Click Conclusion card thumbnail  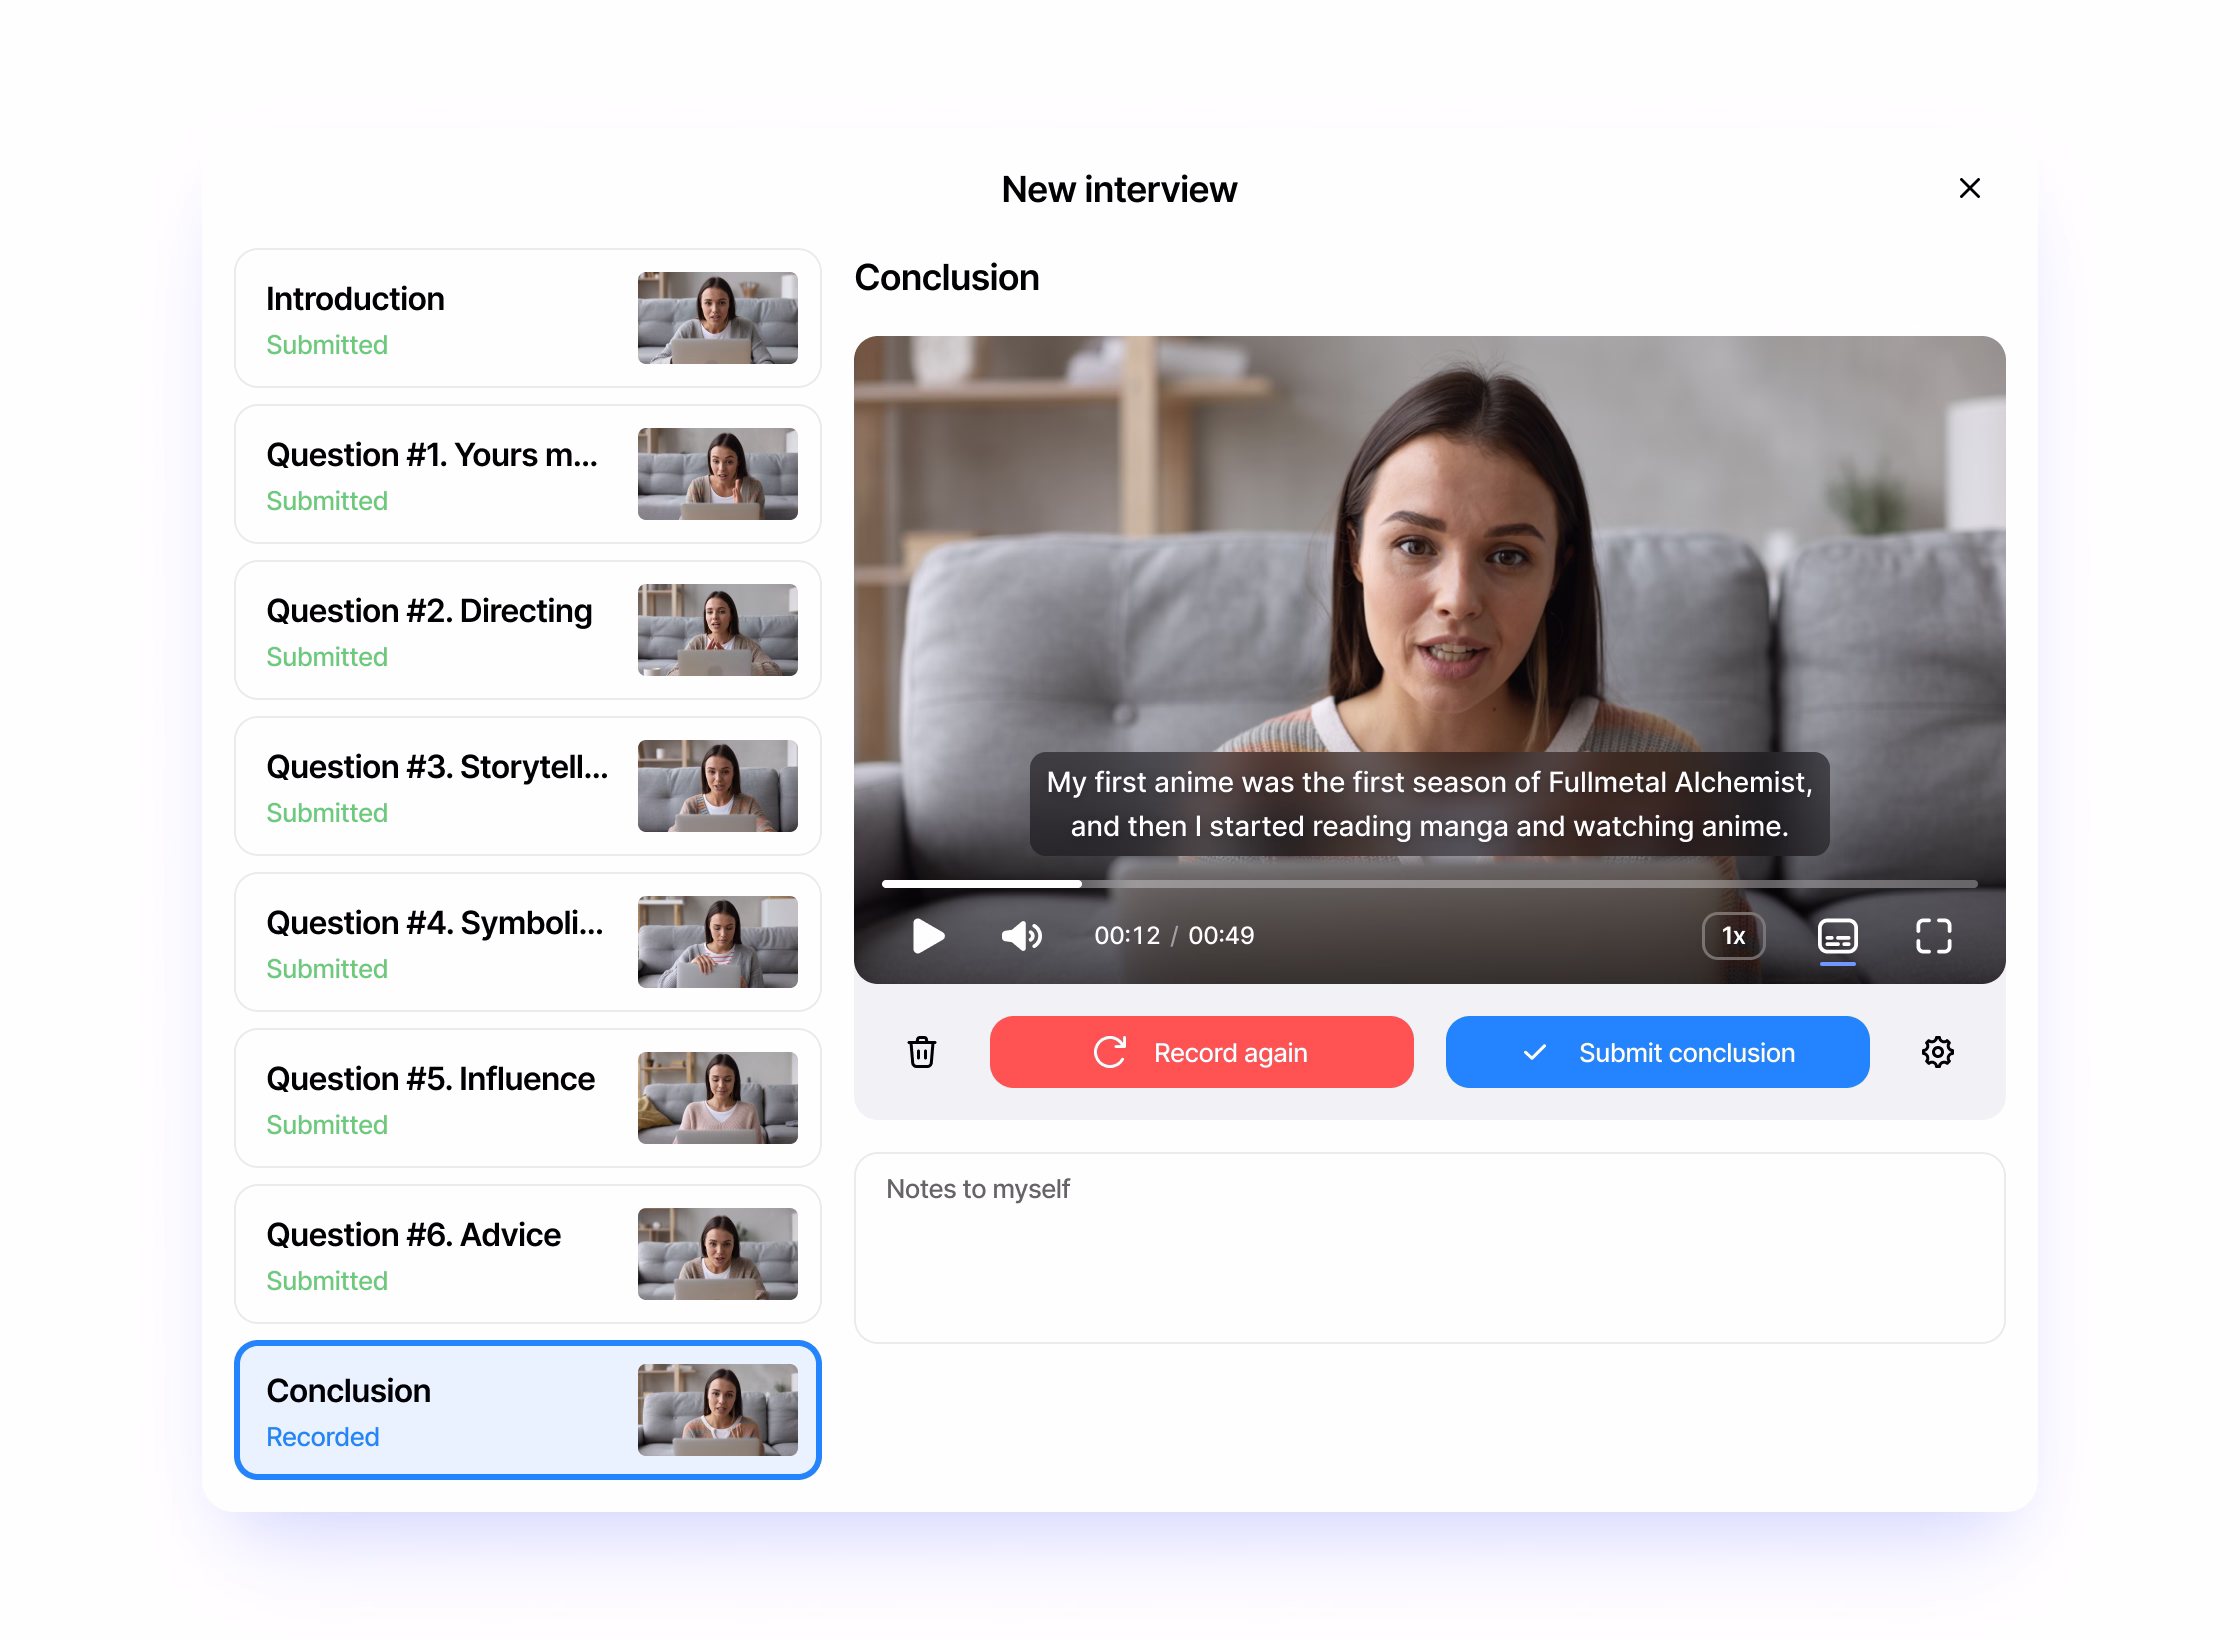point(718,1410)
